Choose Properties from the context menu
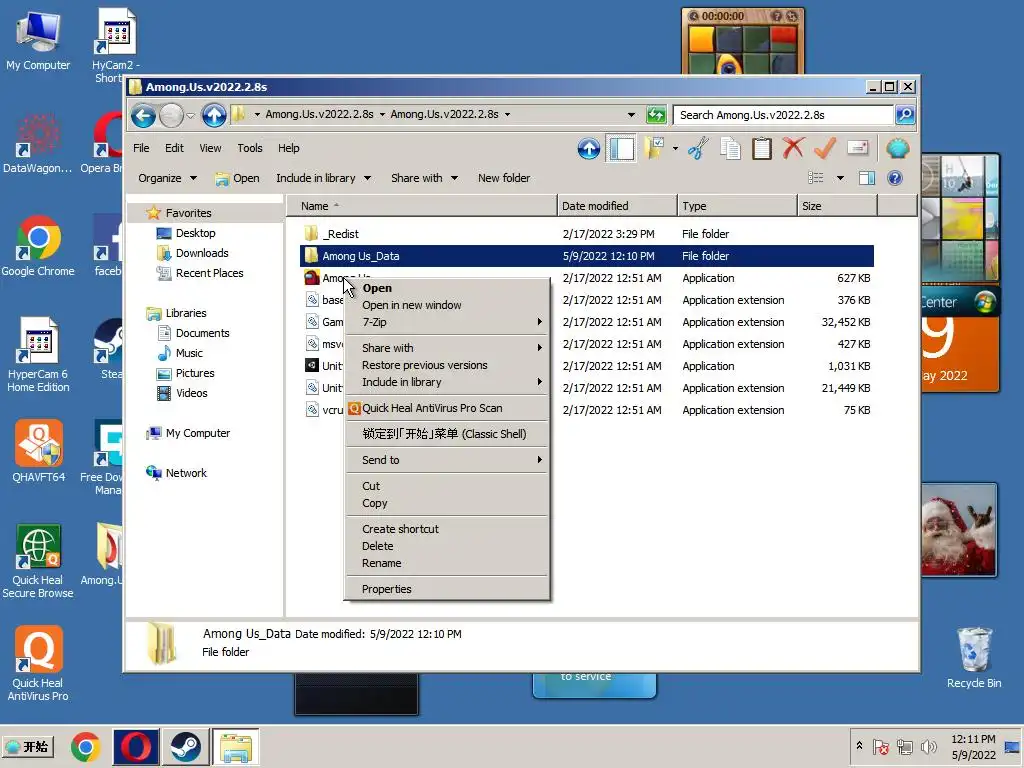This screenshot has height=768, width=1024. pos(447,589)
